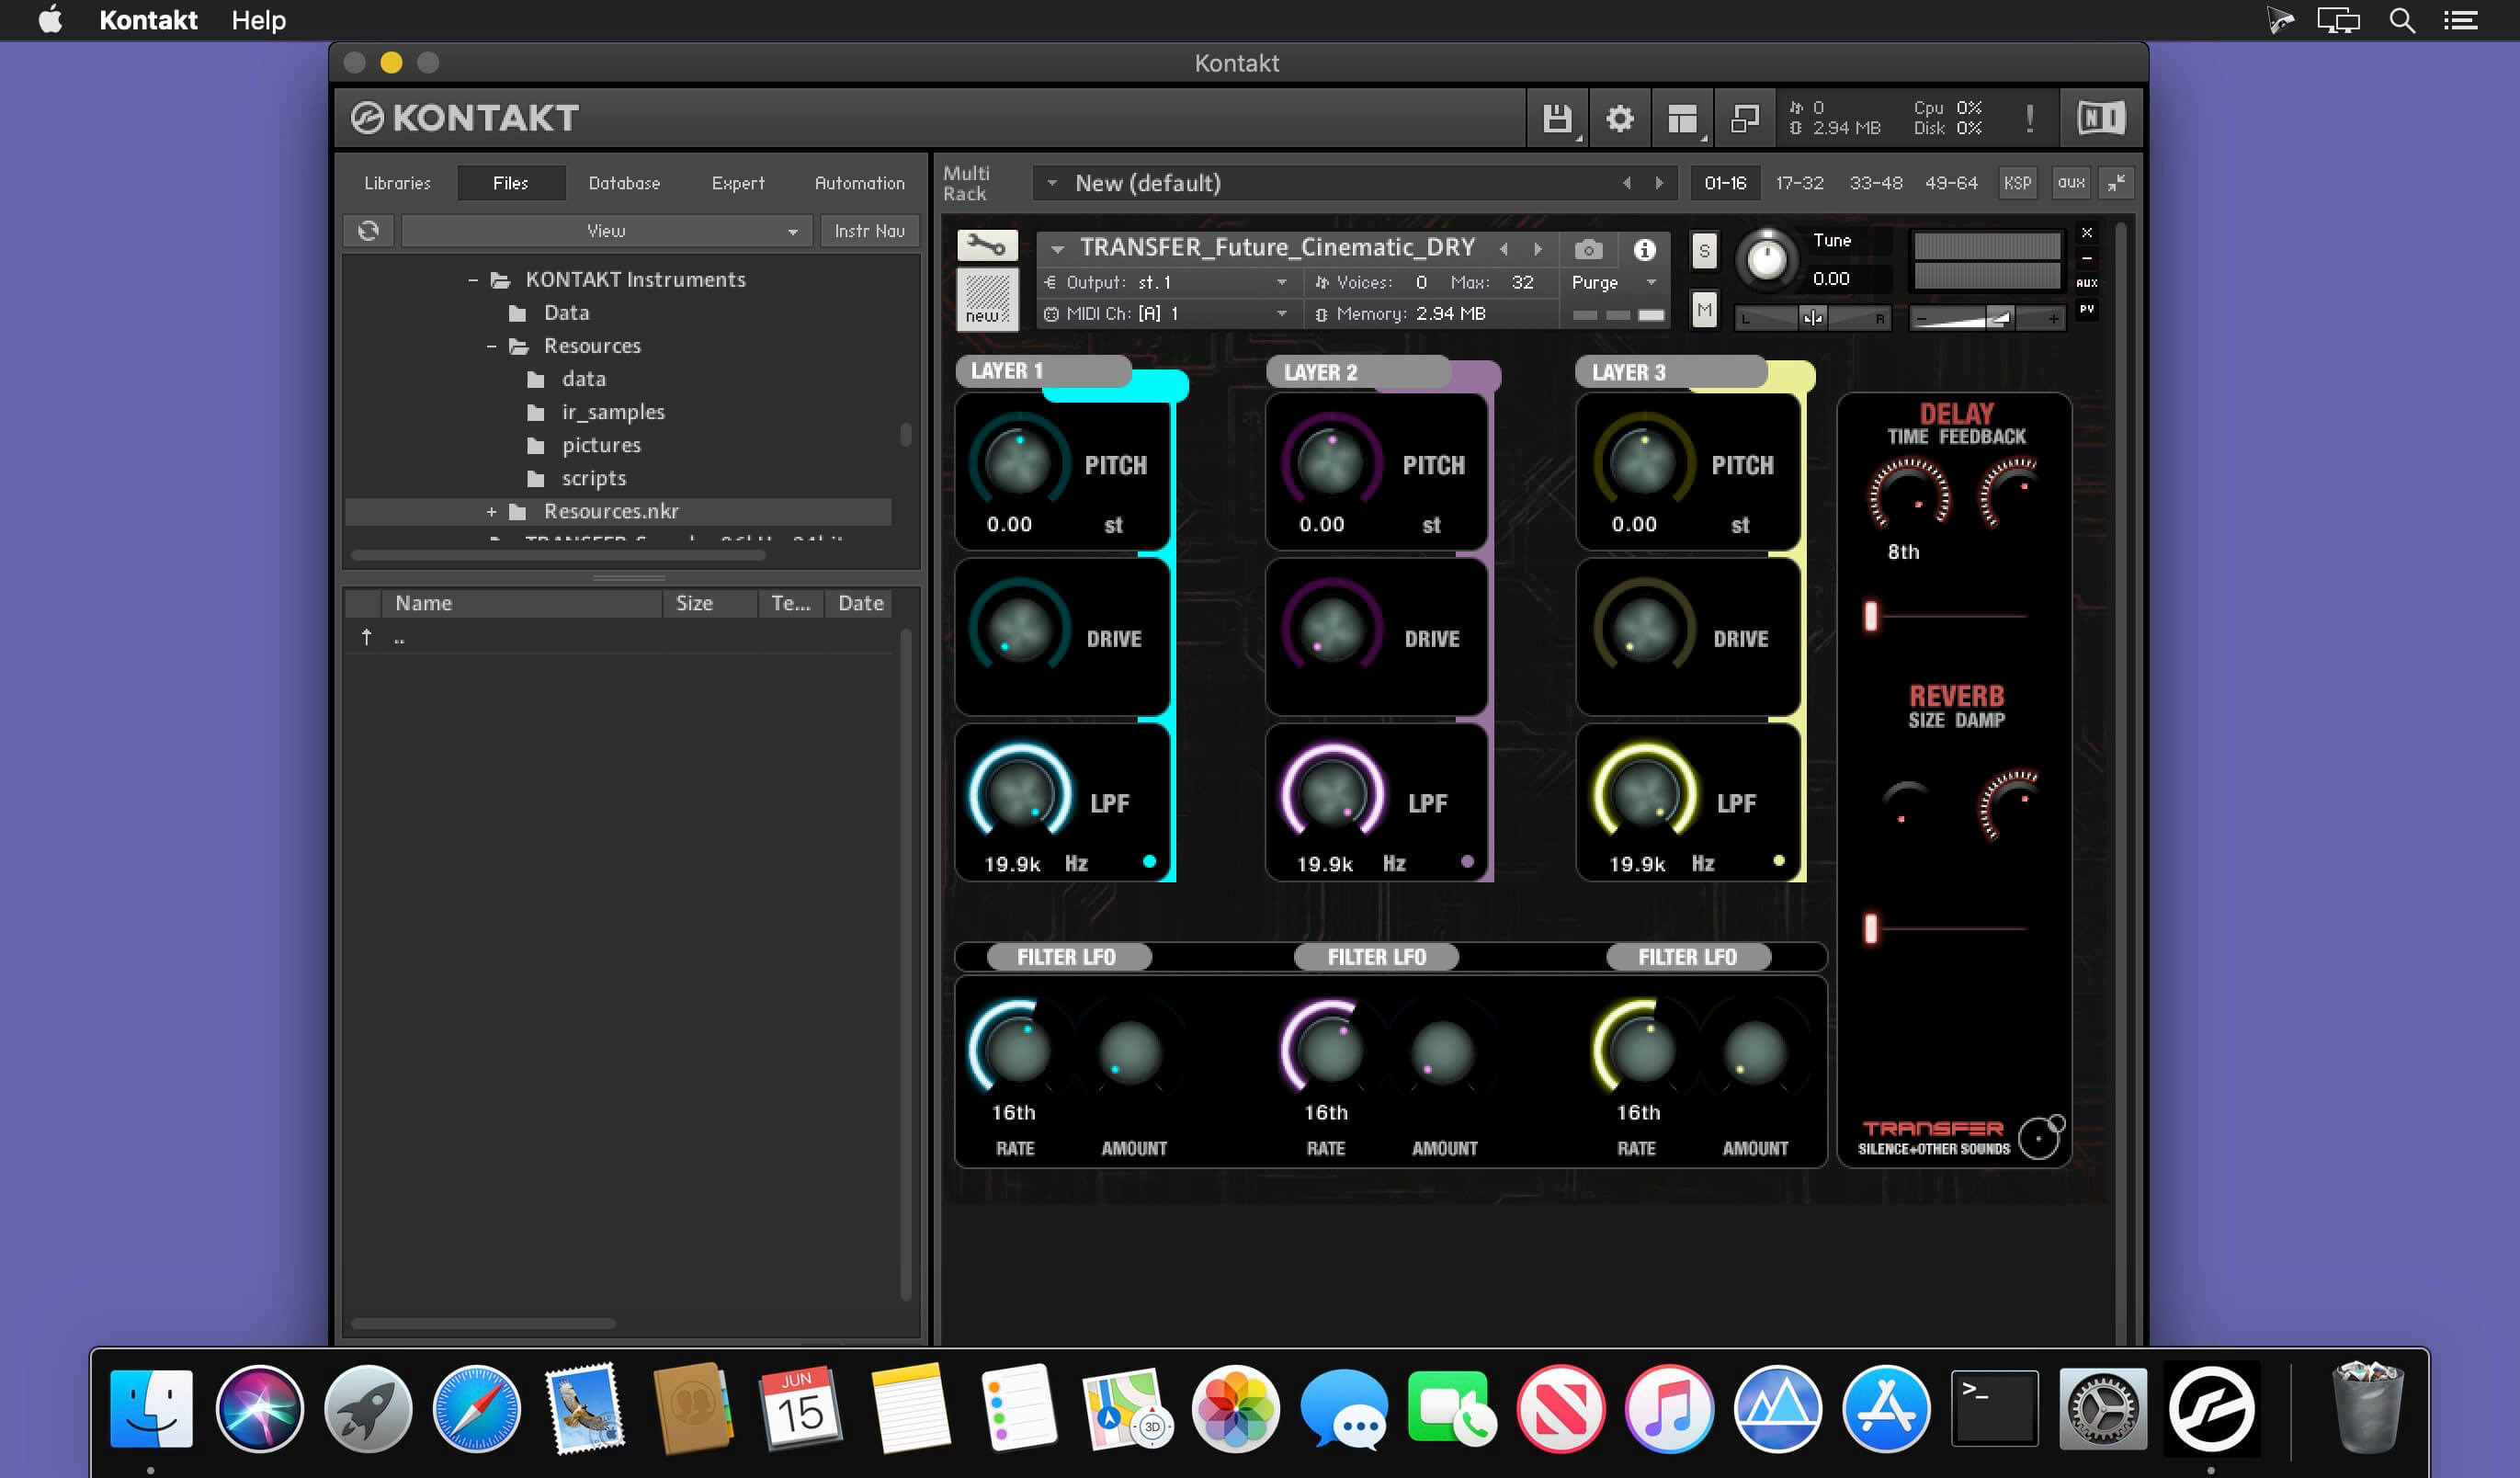Go up one folder with arrow icon
2520x1478 pixels.
click(x=366, y=637)
